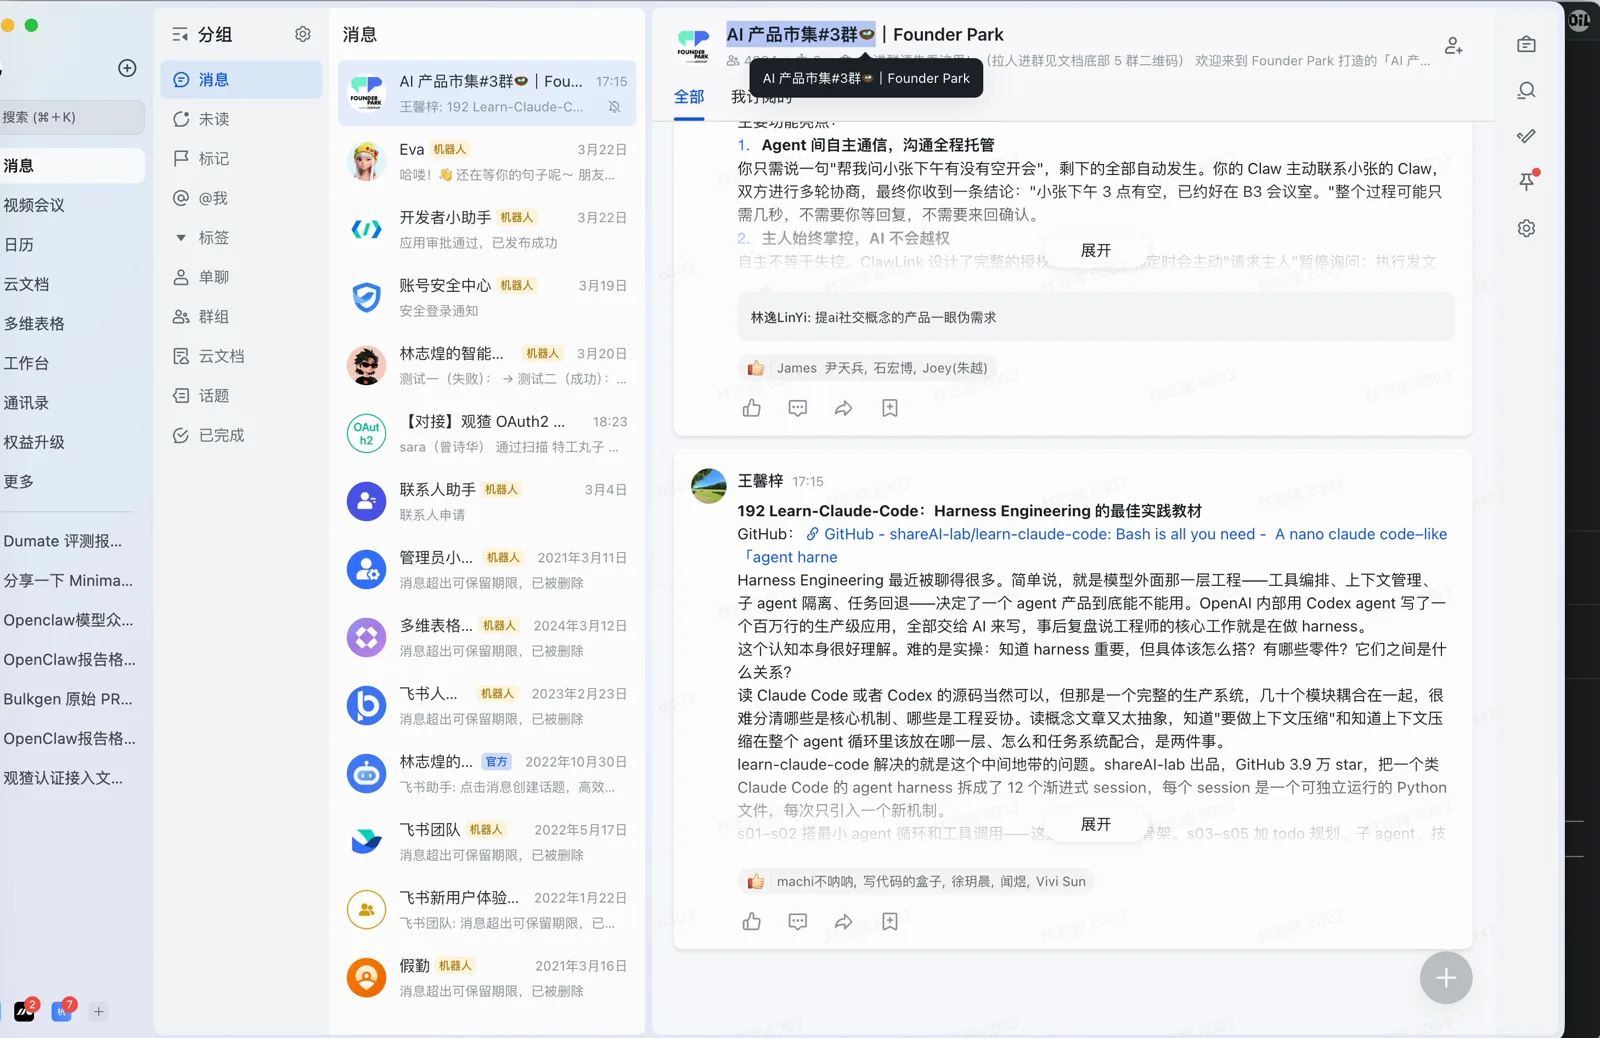Open 更多 in left navigation
Viewport: 1600px width, 1038px height.
pos(70,481)
